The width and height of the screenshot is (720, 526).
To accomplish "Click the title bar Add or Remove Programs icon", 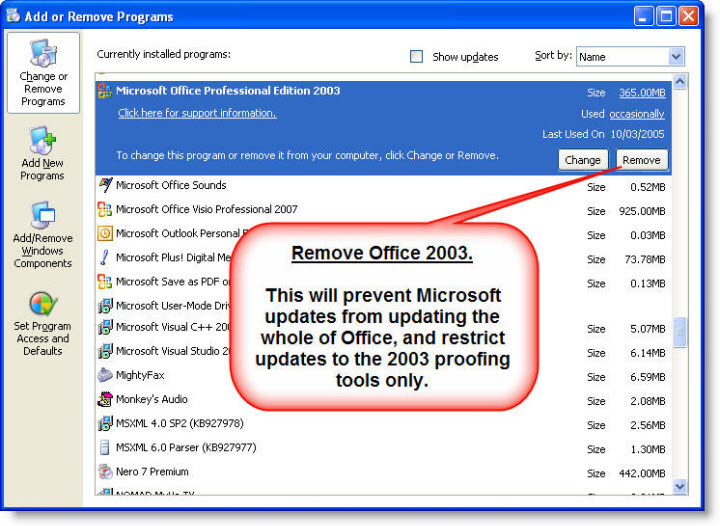I will pyautogui.click(x=13, y=16).
